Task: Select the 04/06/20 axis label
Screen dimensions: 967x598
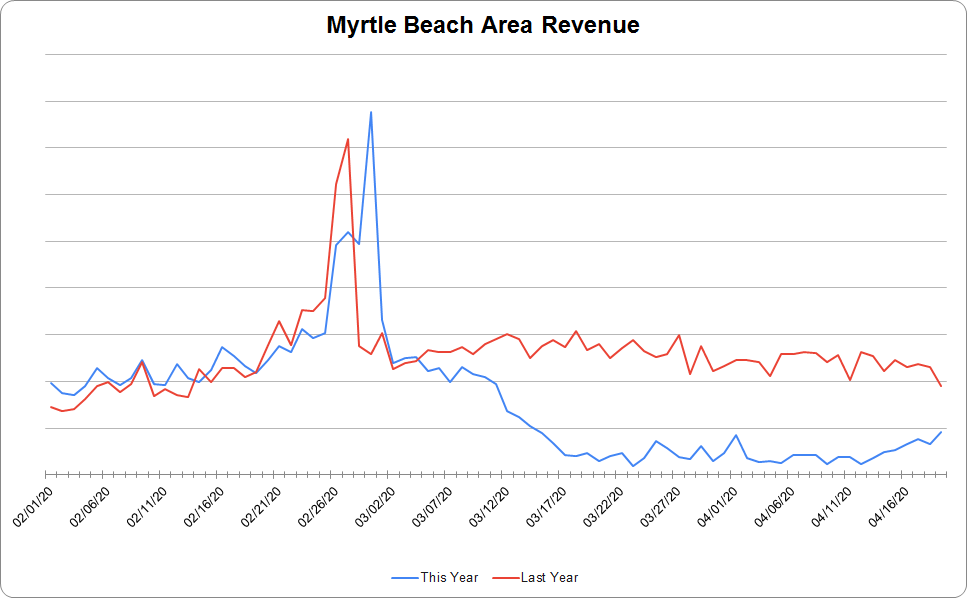Action: pos(775,507)
